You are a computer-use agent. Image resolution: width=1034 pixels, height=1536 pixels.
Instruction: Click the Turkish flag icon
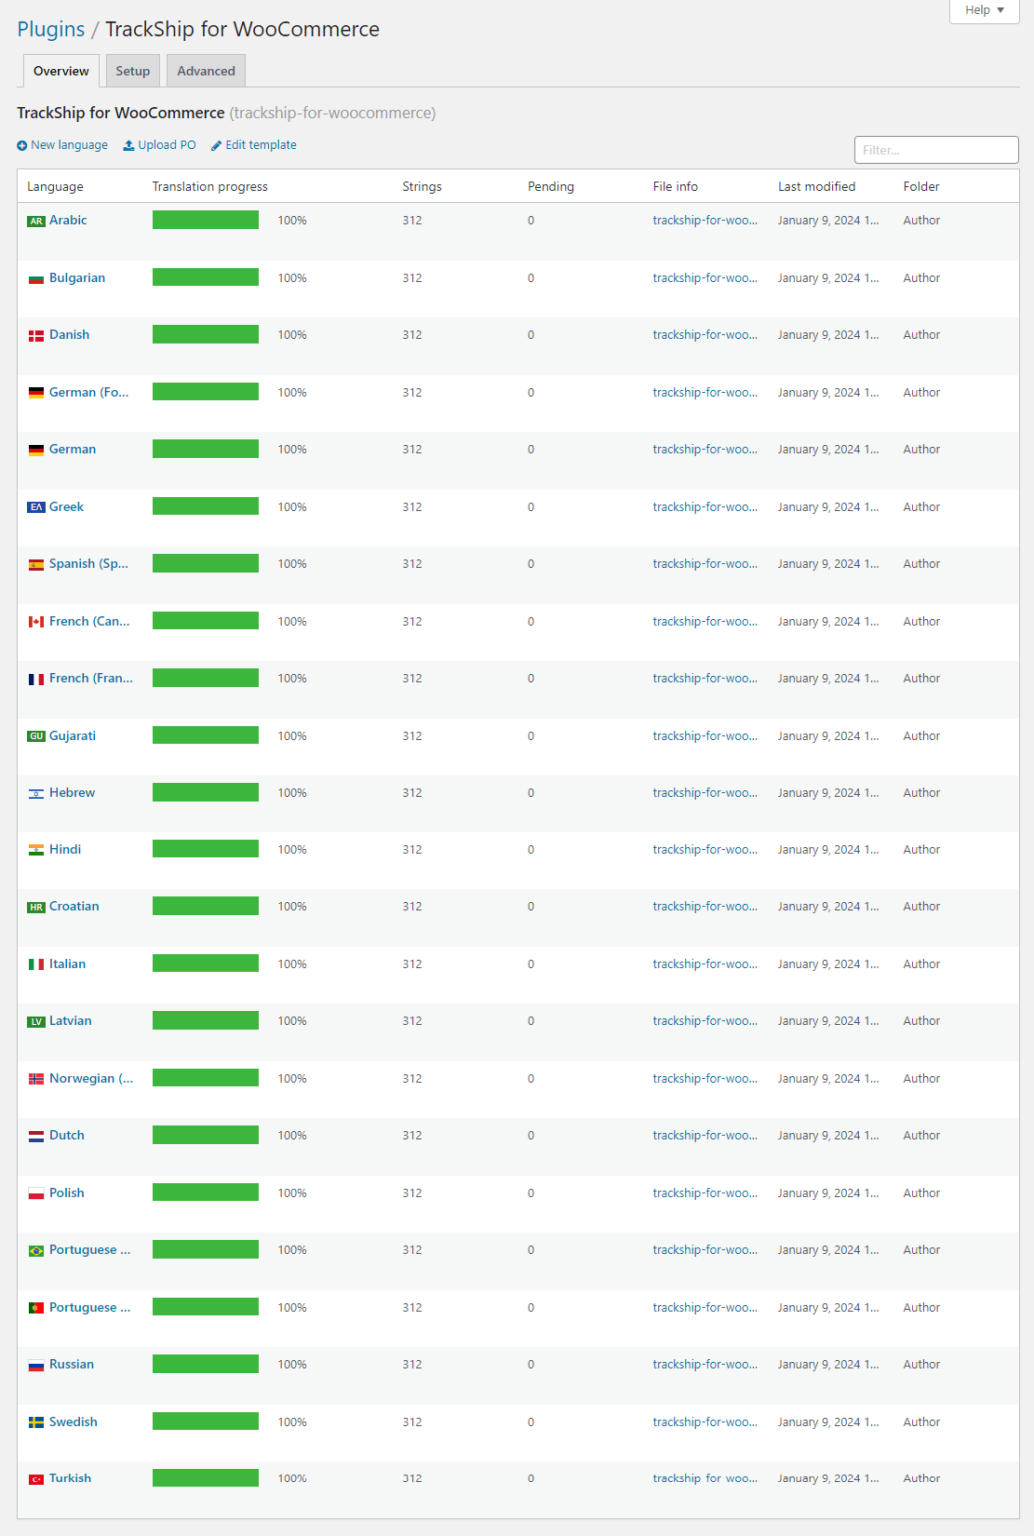click(36, 1479)
